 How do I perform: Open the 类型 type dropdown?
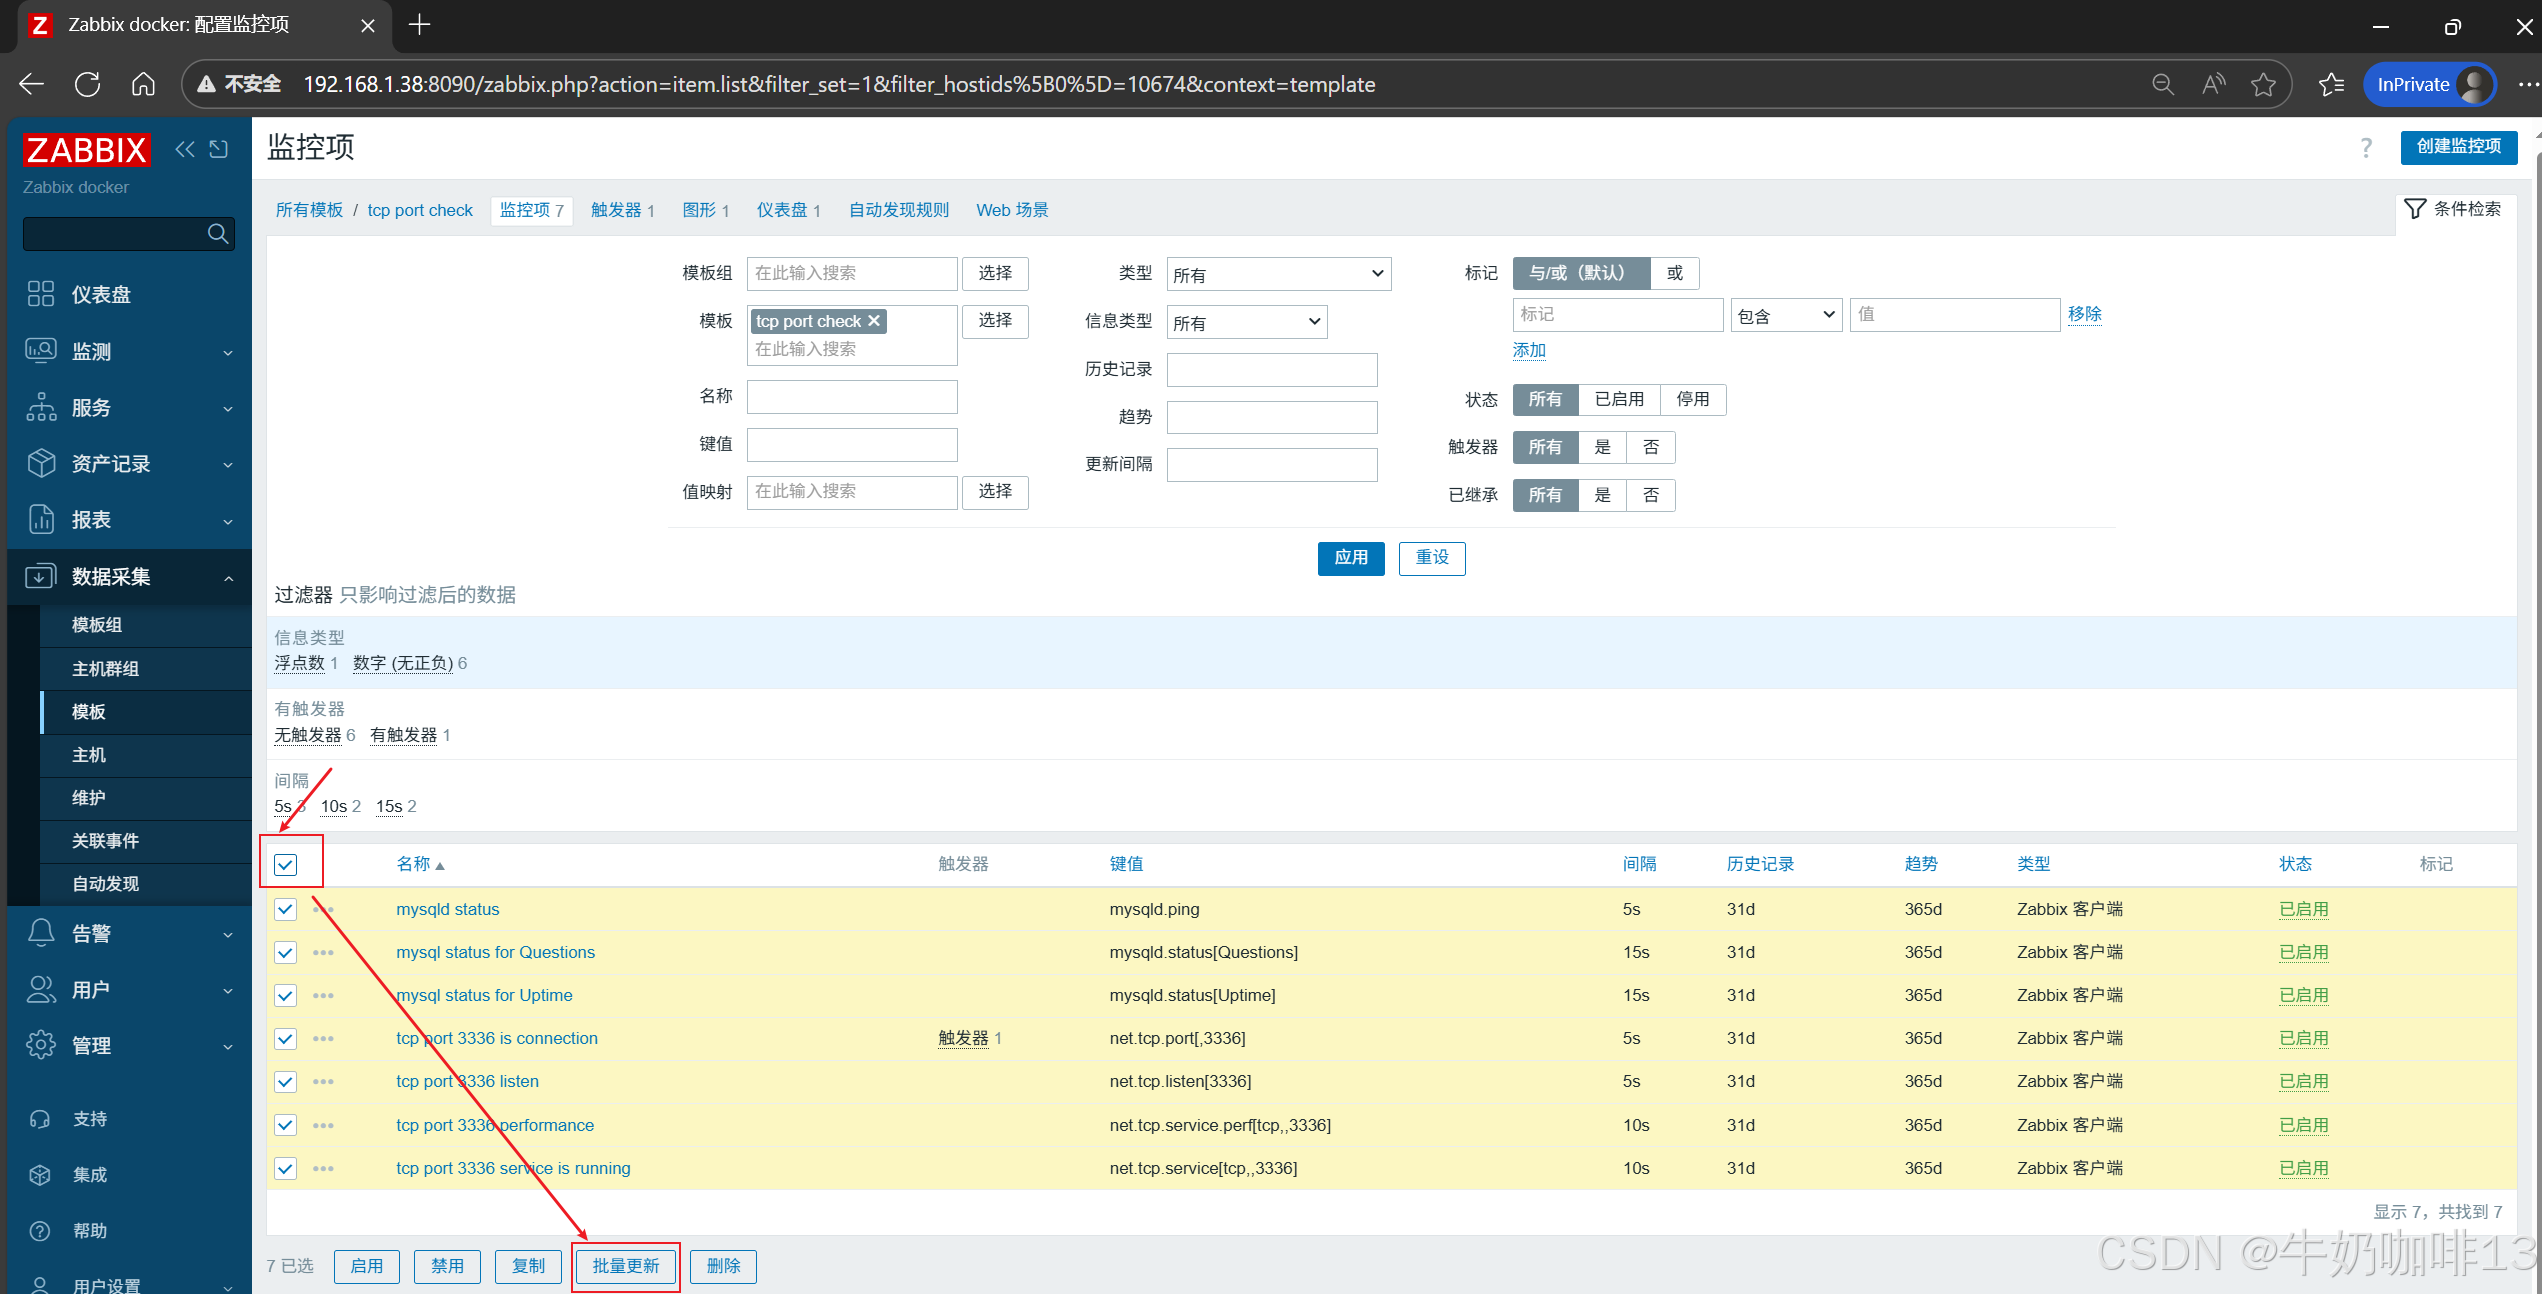(x=1278, y=274)
